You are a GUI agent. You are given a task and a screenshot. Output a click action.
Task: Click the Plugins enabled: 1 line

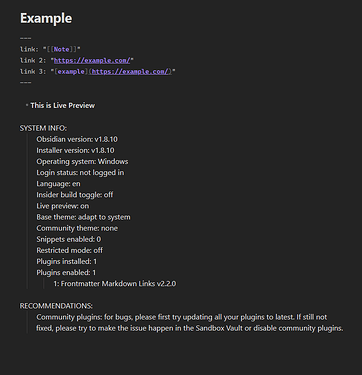[66, 273]
